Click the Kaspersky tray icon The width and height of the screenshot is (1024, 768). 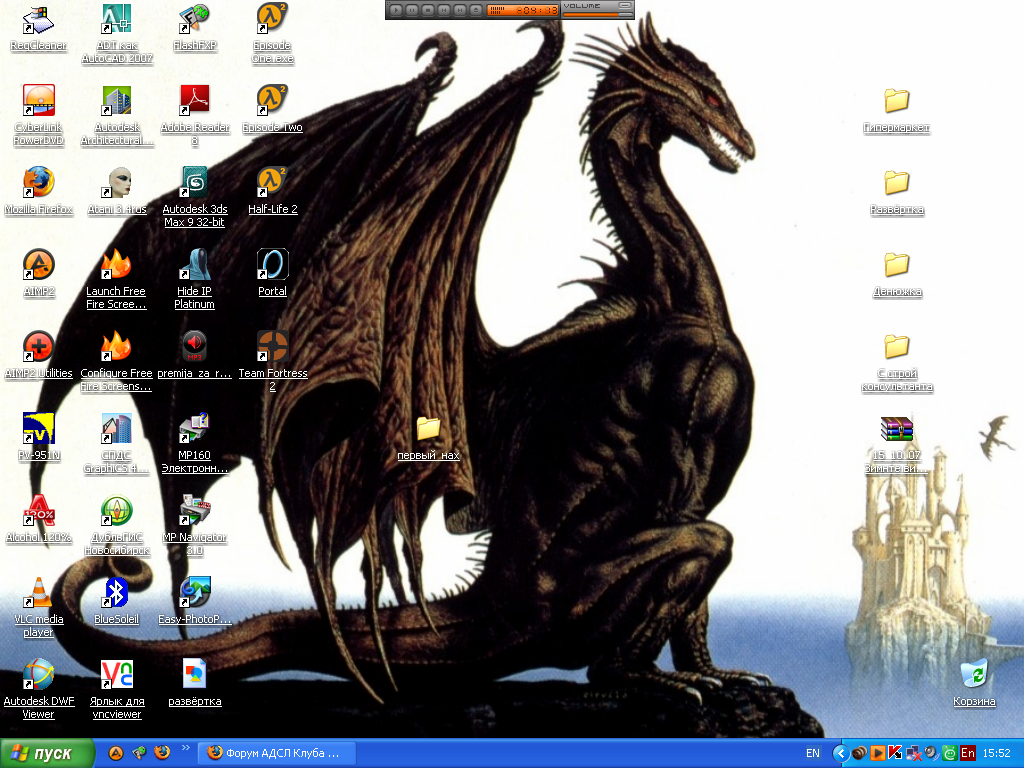click(x=895, y=753)
